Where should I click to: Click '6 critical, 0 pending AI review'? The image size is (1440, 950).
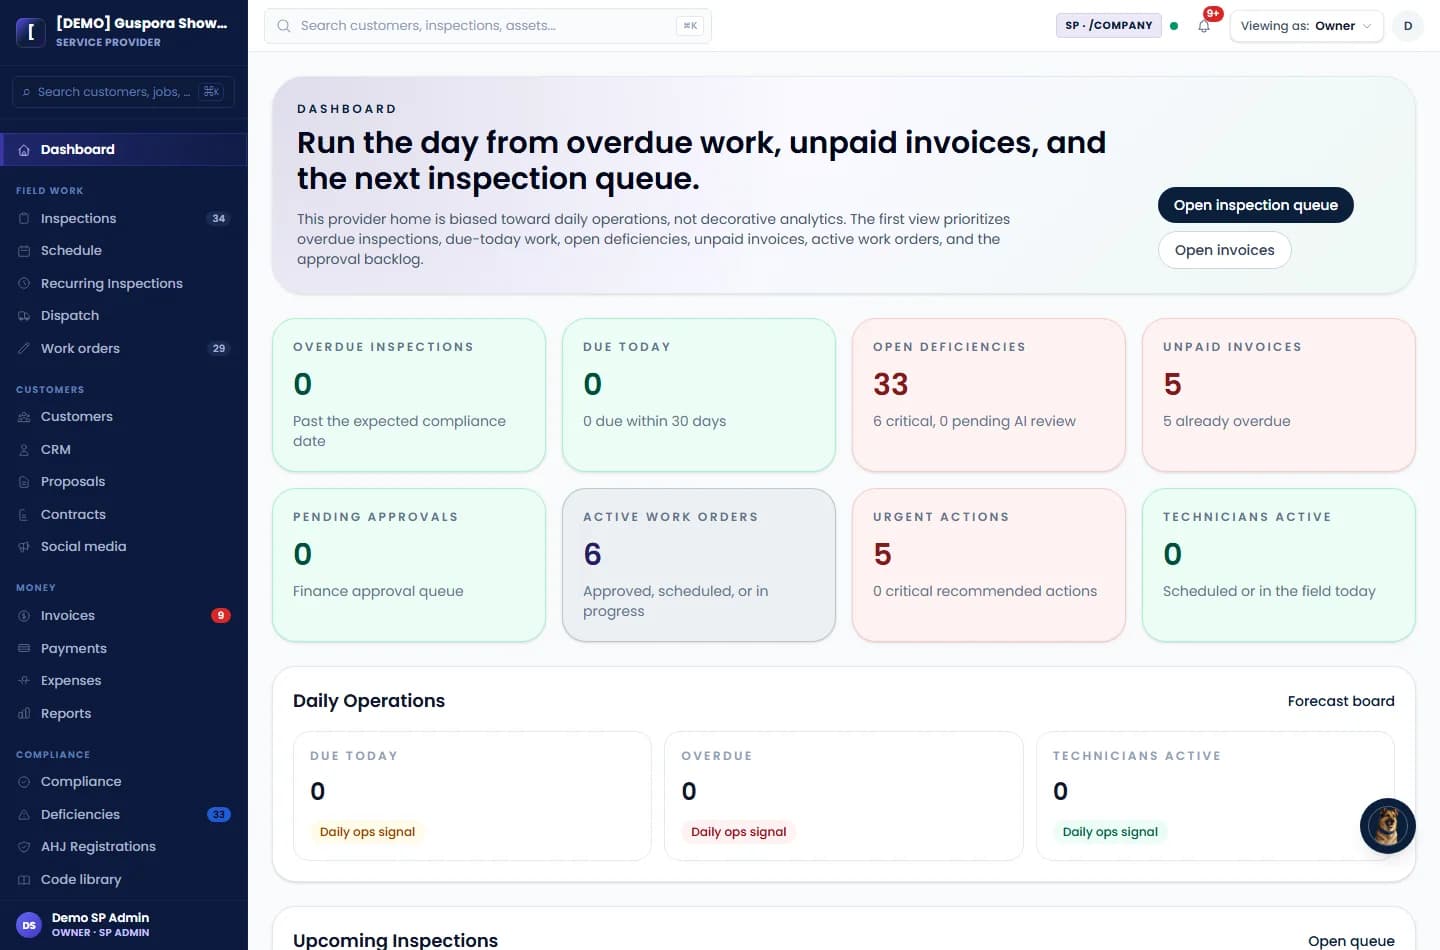[974, 422]
